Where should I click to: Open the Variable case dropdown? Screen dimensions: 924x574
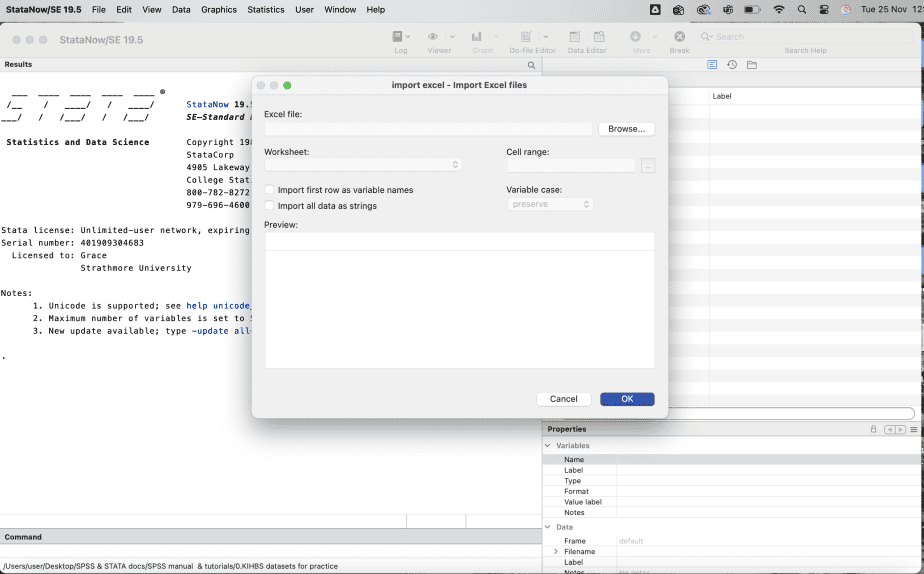pos(550,204)
